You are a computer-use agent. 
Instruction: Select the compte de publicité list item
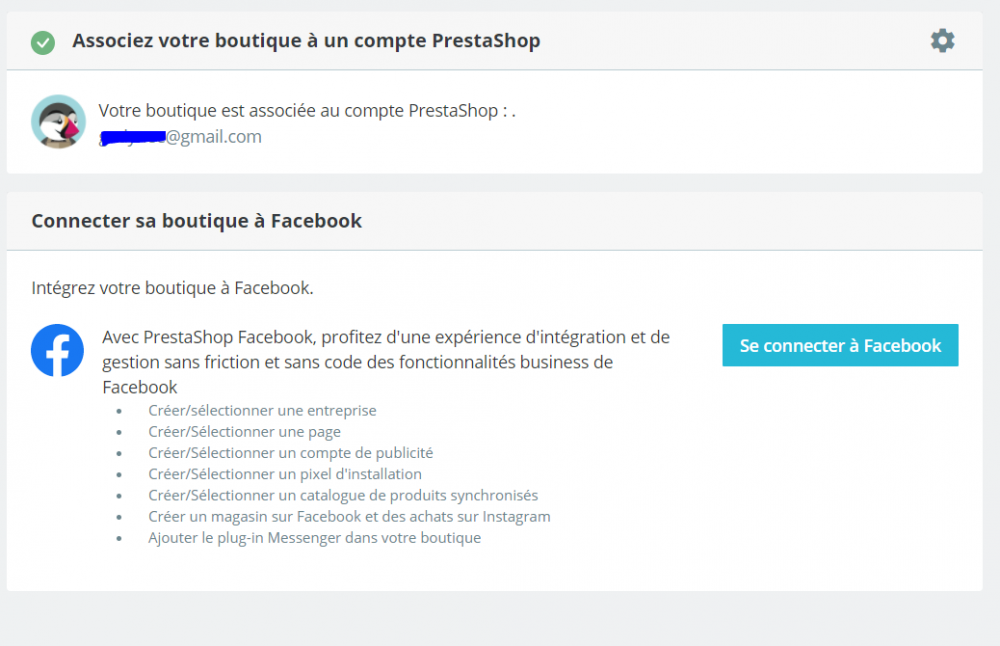click(290, 453)
